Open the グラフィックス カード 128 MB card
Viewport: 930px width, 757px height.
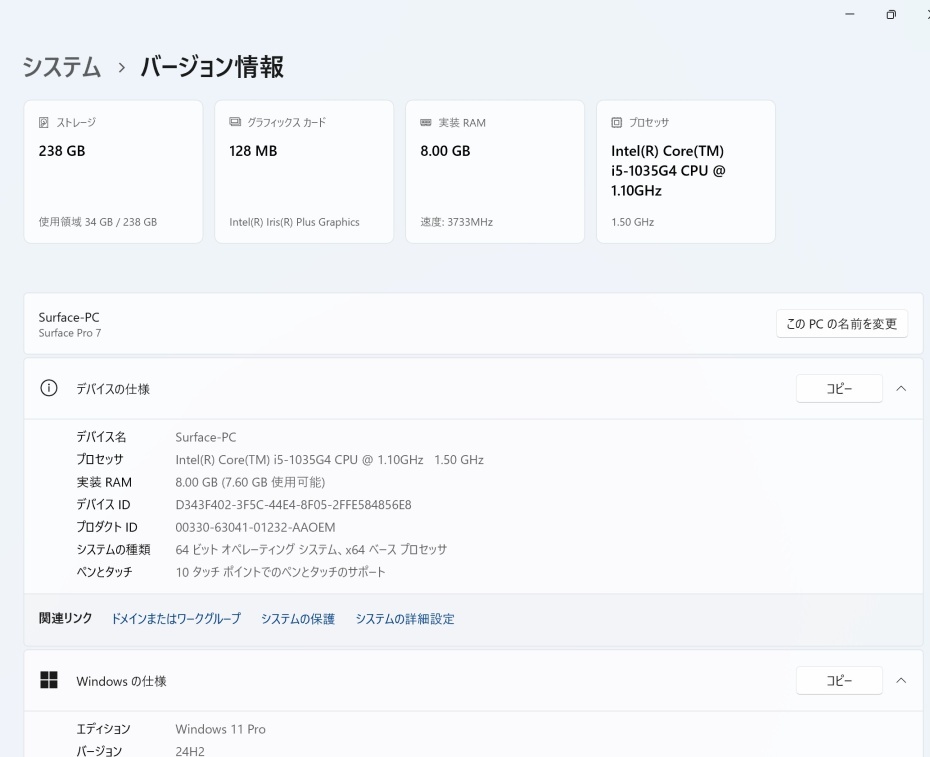tap(304, 171)
